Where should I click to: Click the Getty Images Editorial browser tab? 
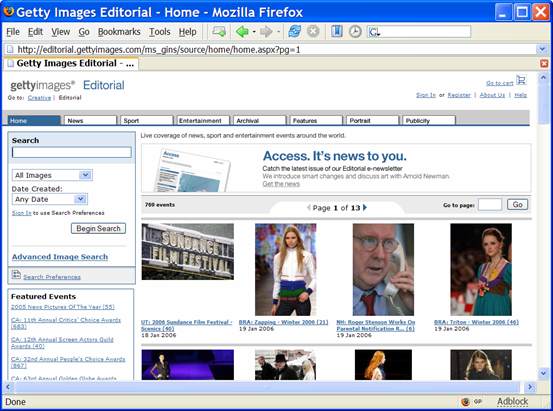pyautogui.click(x=72, y=64)
